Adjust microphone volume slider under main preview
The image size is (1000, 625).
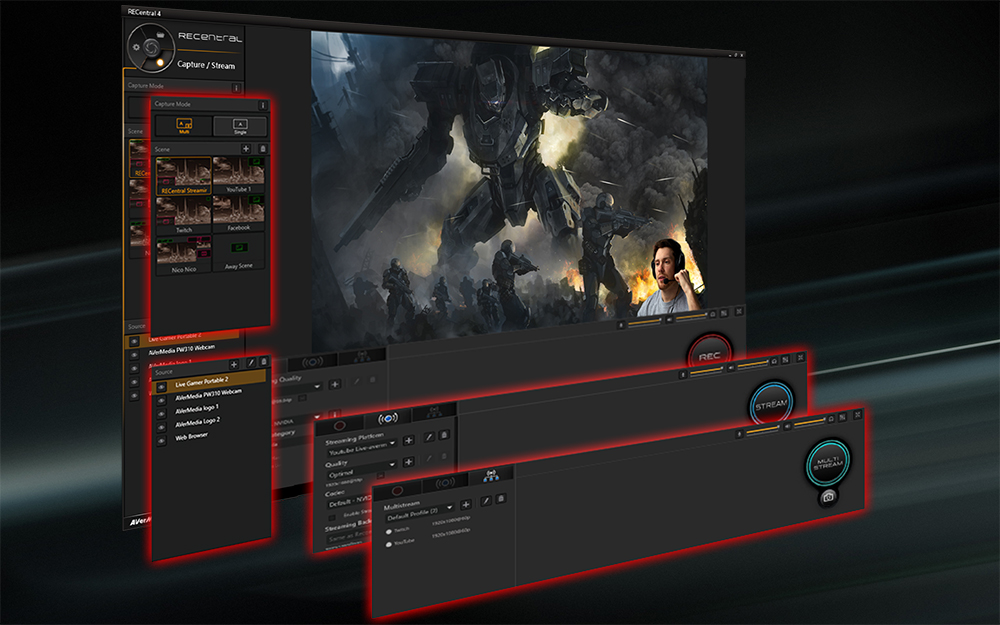(646, 321)
